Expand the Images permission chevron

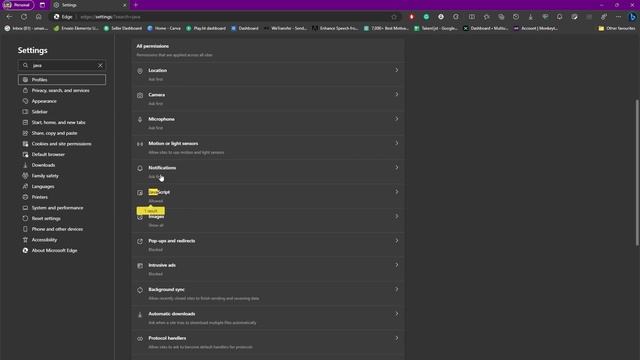(396, 216)
